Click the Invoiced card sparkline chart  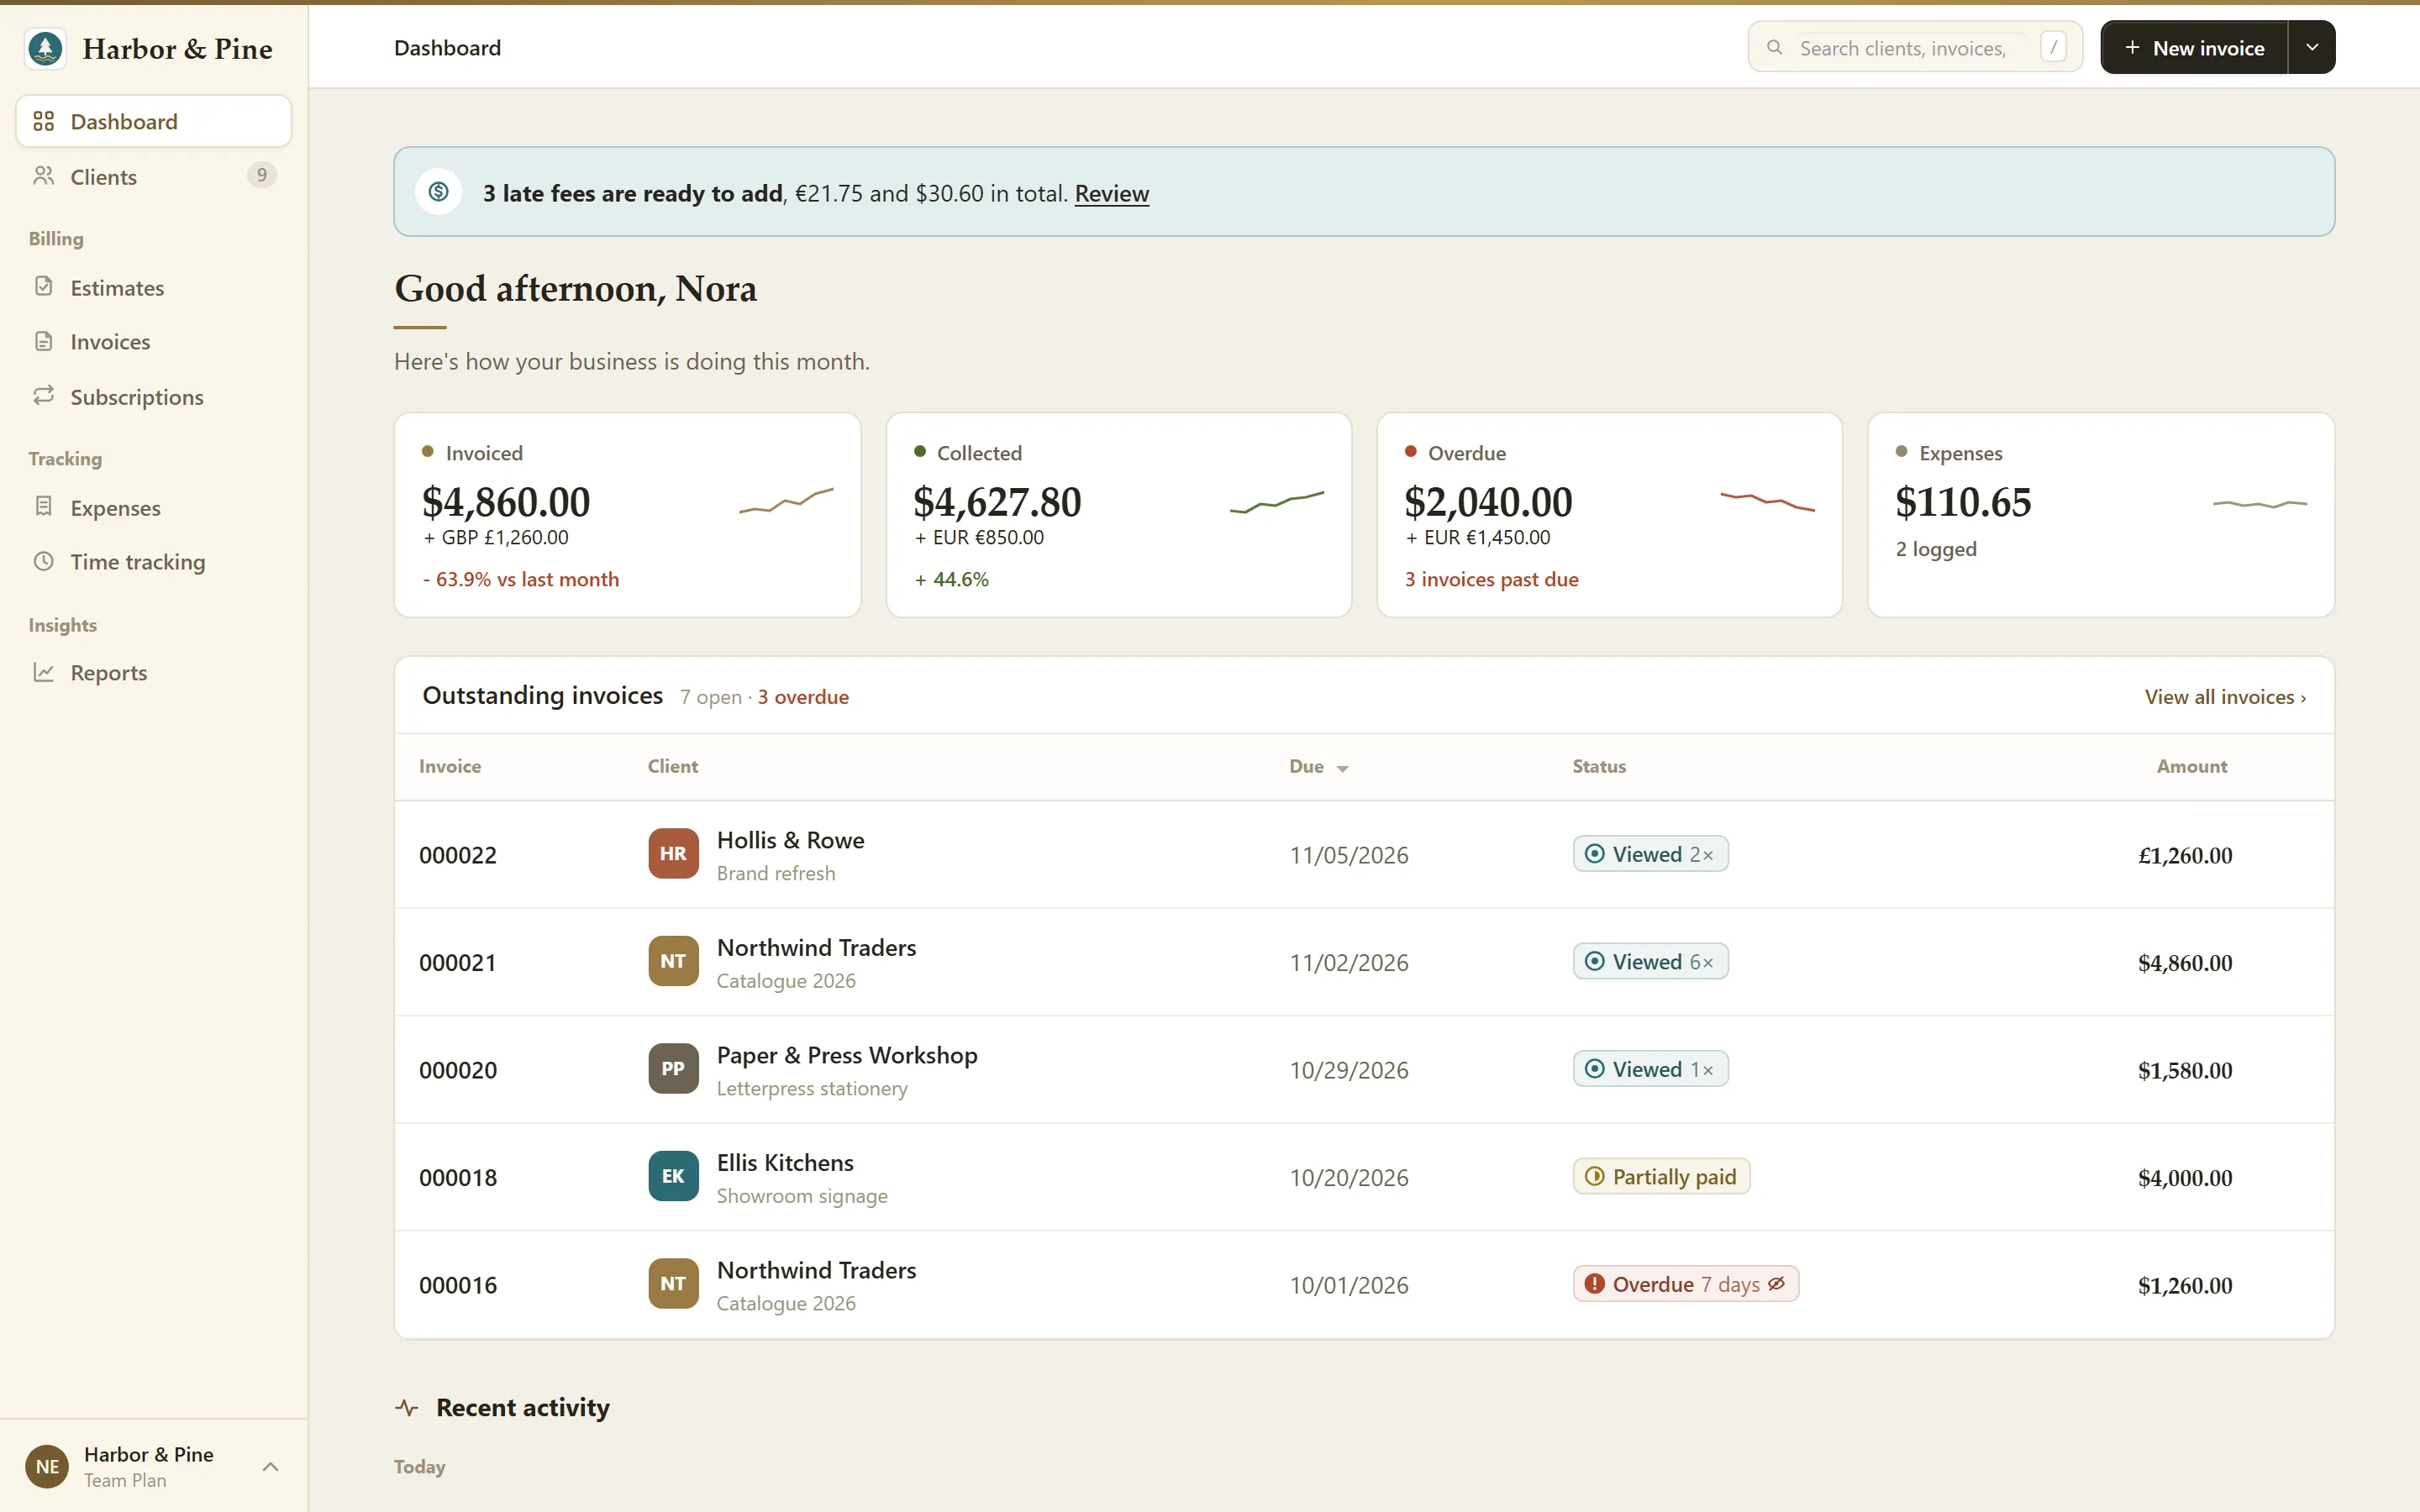coord(786,500)
